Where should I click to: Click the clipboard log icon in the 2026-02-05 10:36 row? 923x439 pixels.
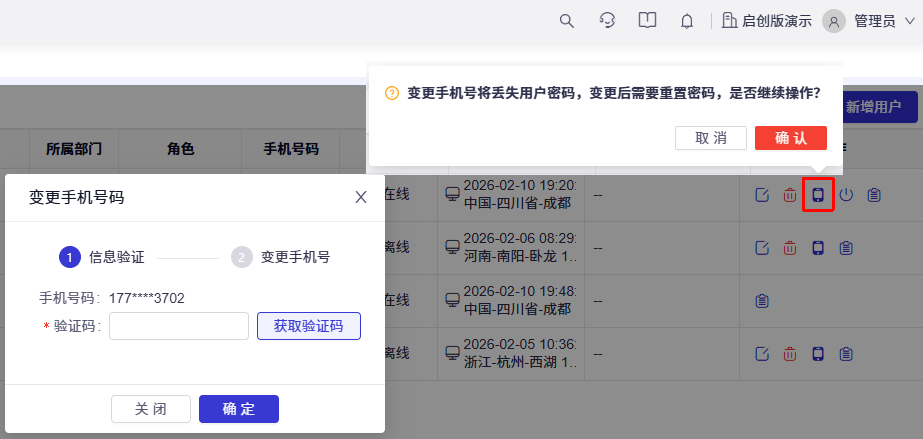[846, 354]
